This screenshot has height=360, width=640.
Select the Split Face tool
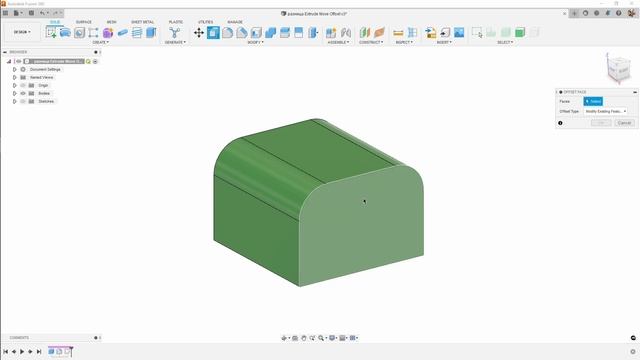click(x=299, y=33)
